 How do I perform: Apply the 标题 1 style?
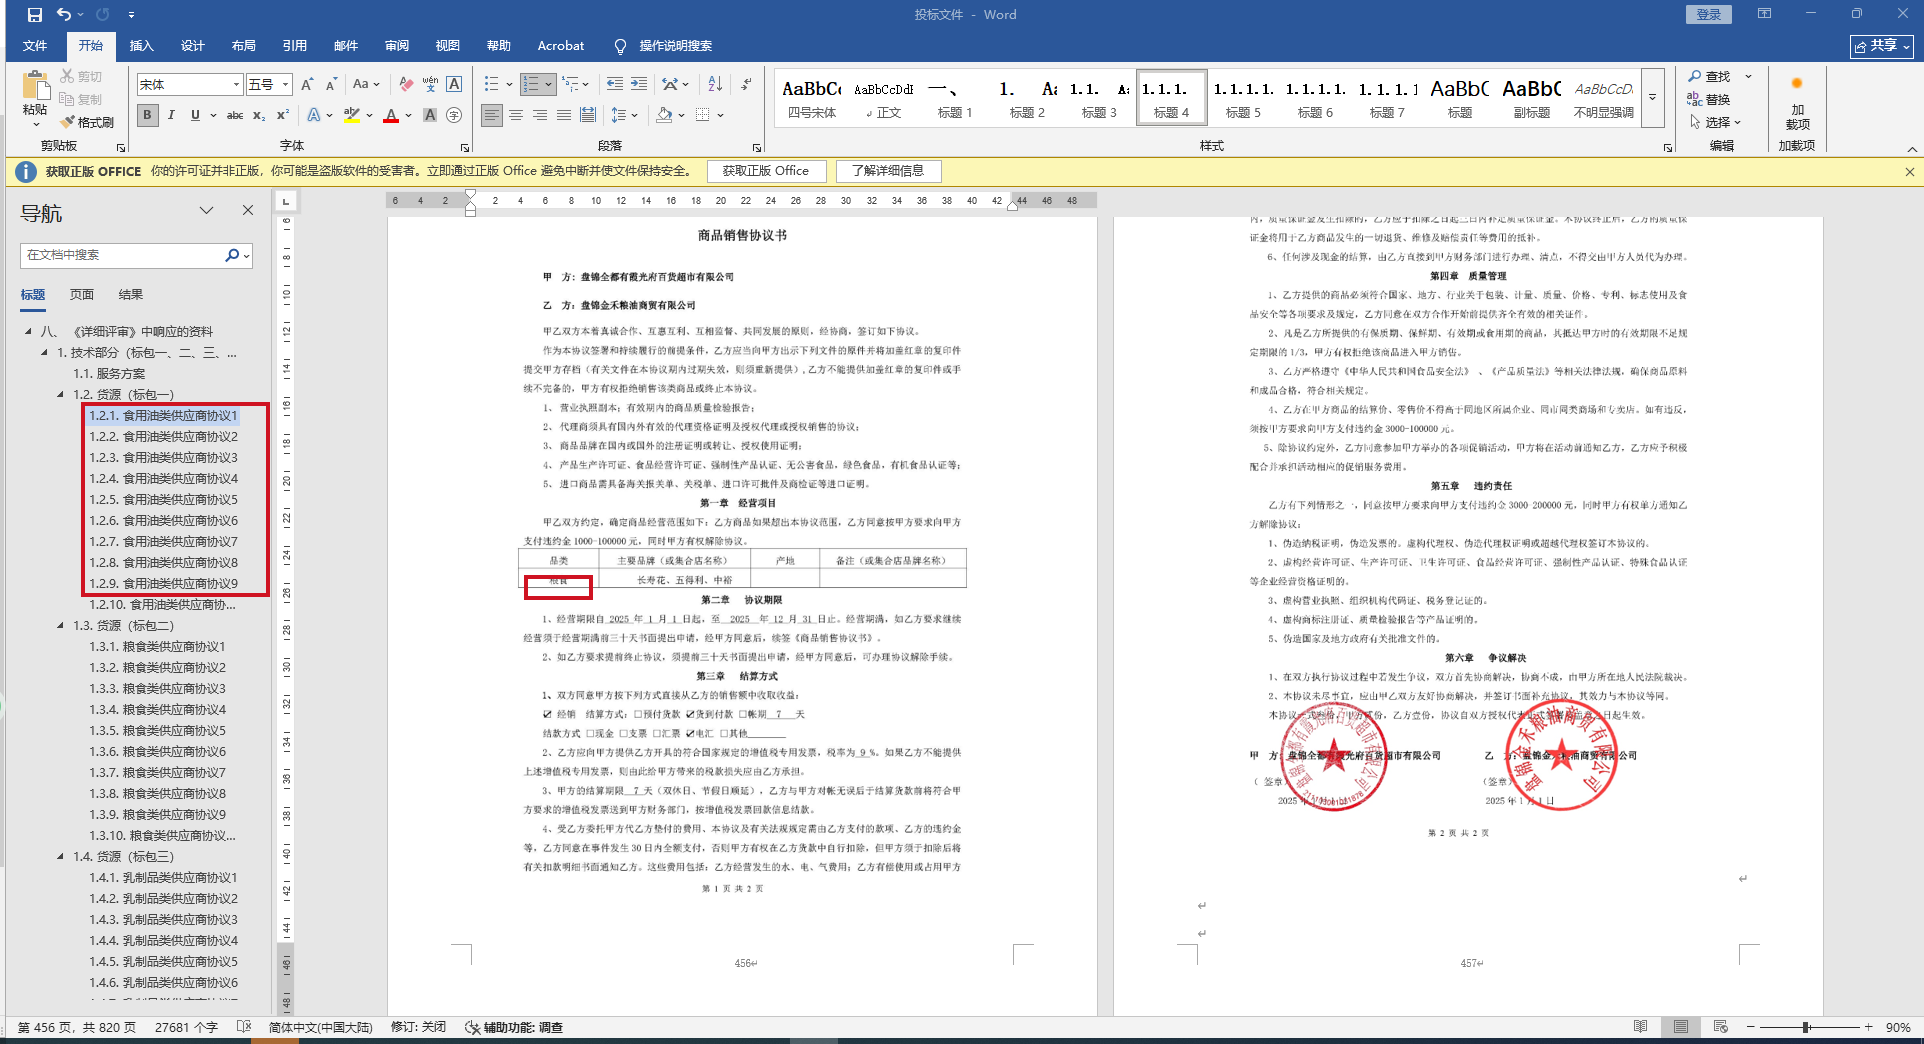pyautogui.click(x=955, y=98)
